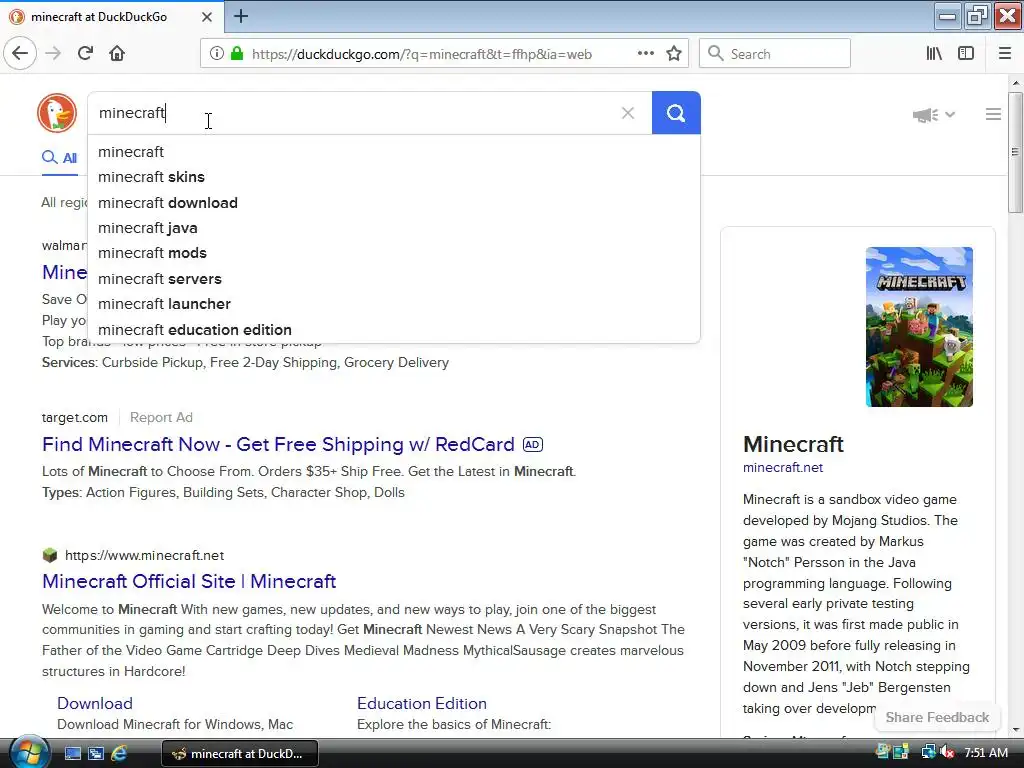Viewport: 1024px width, 768px height.
Task: Open 'Find Minecraft Now' Target ad link
Action: [278, 445]
